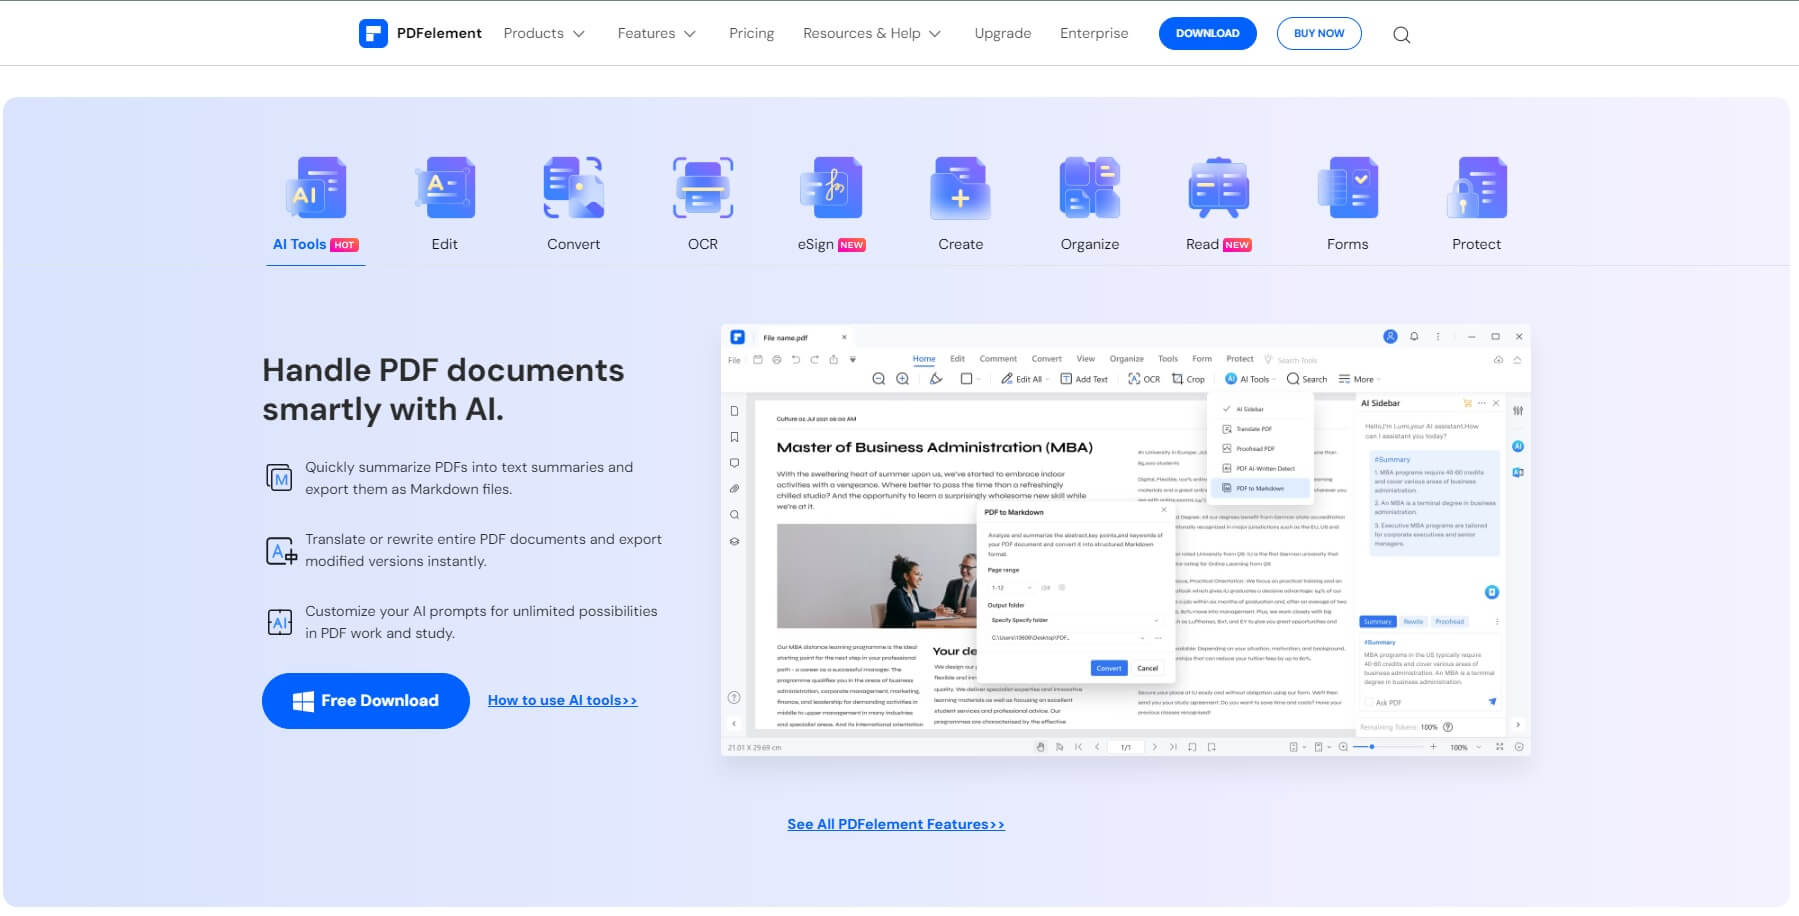Open the Tools tab in app preview ribbon

1167,359
